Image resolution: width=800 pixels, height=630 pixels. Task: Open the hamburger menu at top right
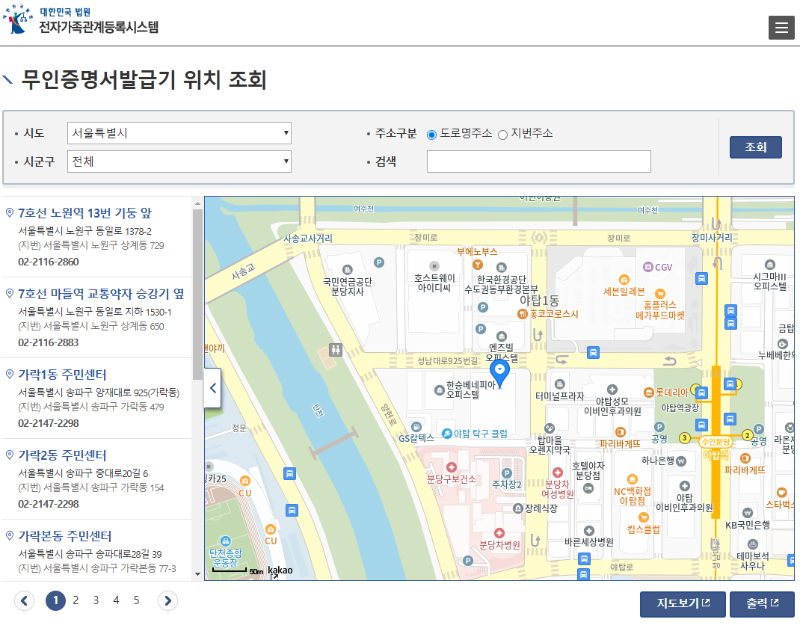point(781,27)
